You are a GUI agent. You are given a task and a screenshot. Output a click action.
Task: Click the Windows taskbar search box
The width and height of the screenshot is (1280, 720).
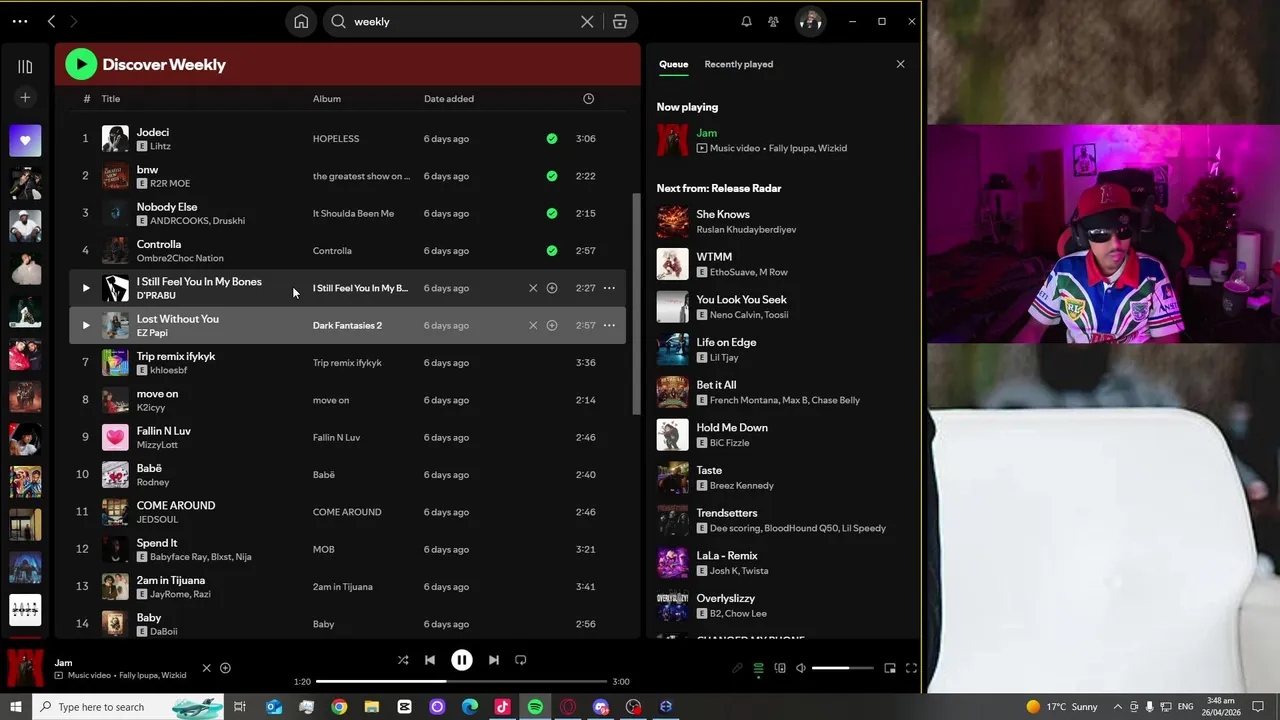pyautogui.click(x=130, y=707)
